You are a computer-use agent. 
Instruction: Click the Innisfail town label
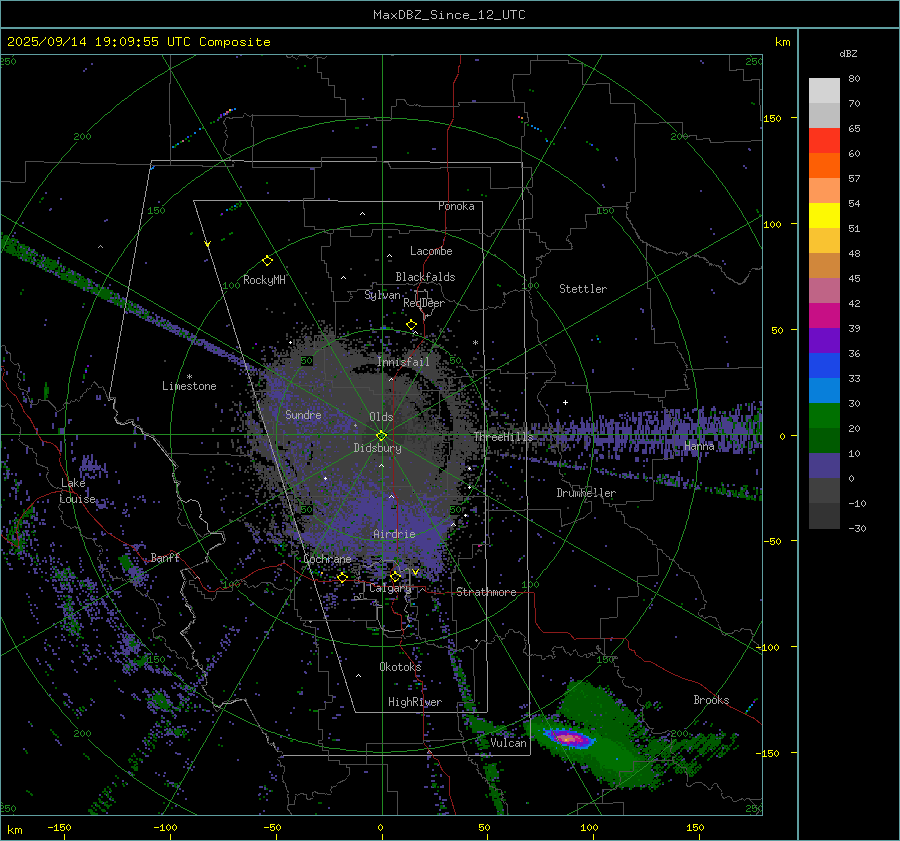coord(404,362)
